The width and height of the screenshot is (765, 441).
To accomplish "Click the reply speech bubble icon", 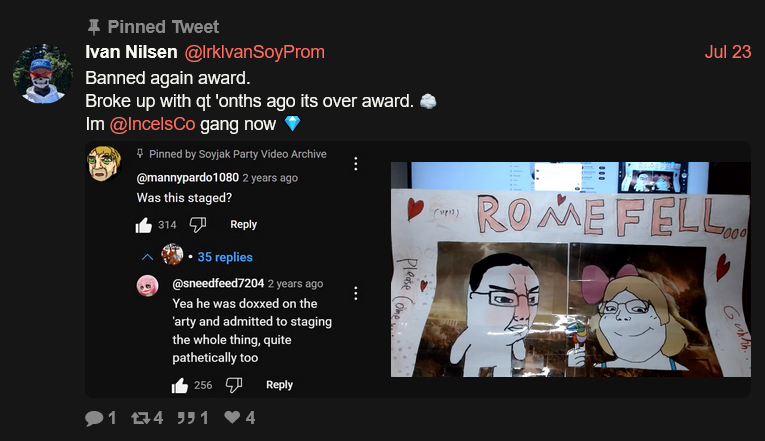I will (x=94, y=418).
